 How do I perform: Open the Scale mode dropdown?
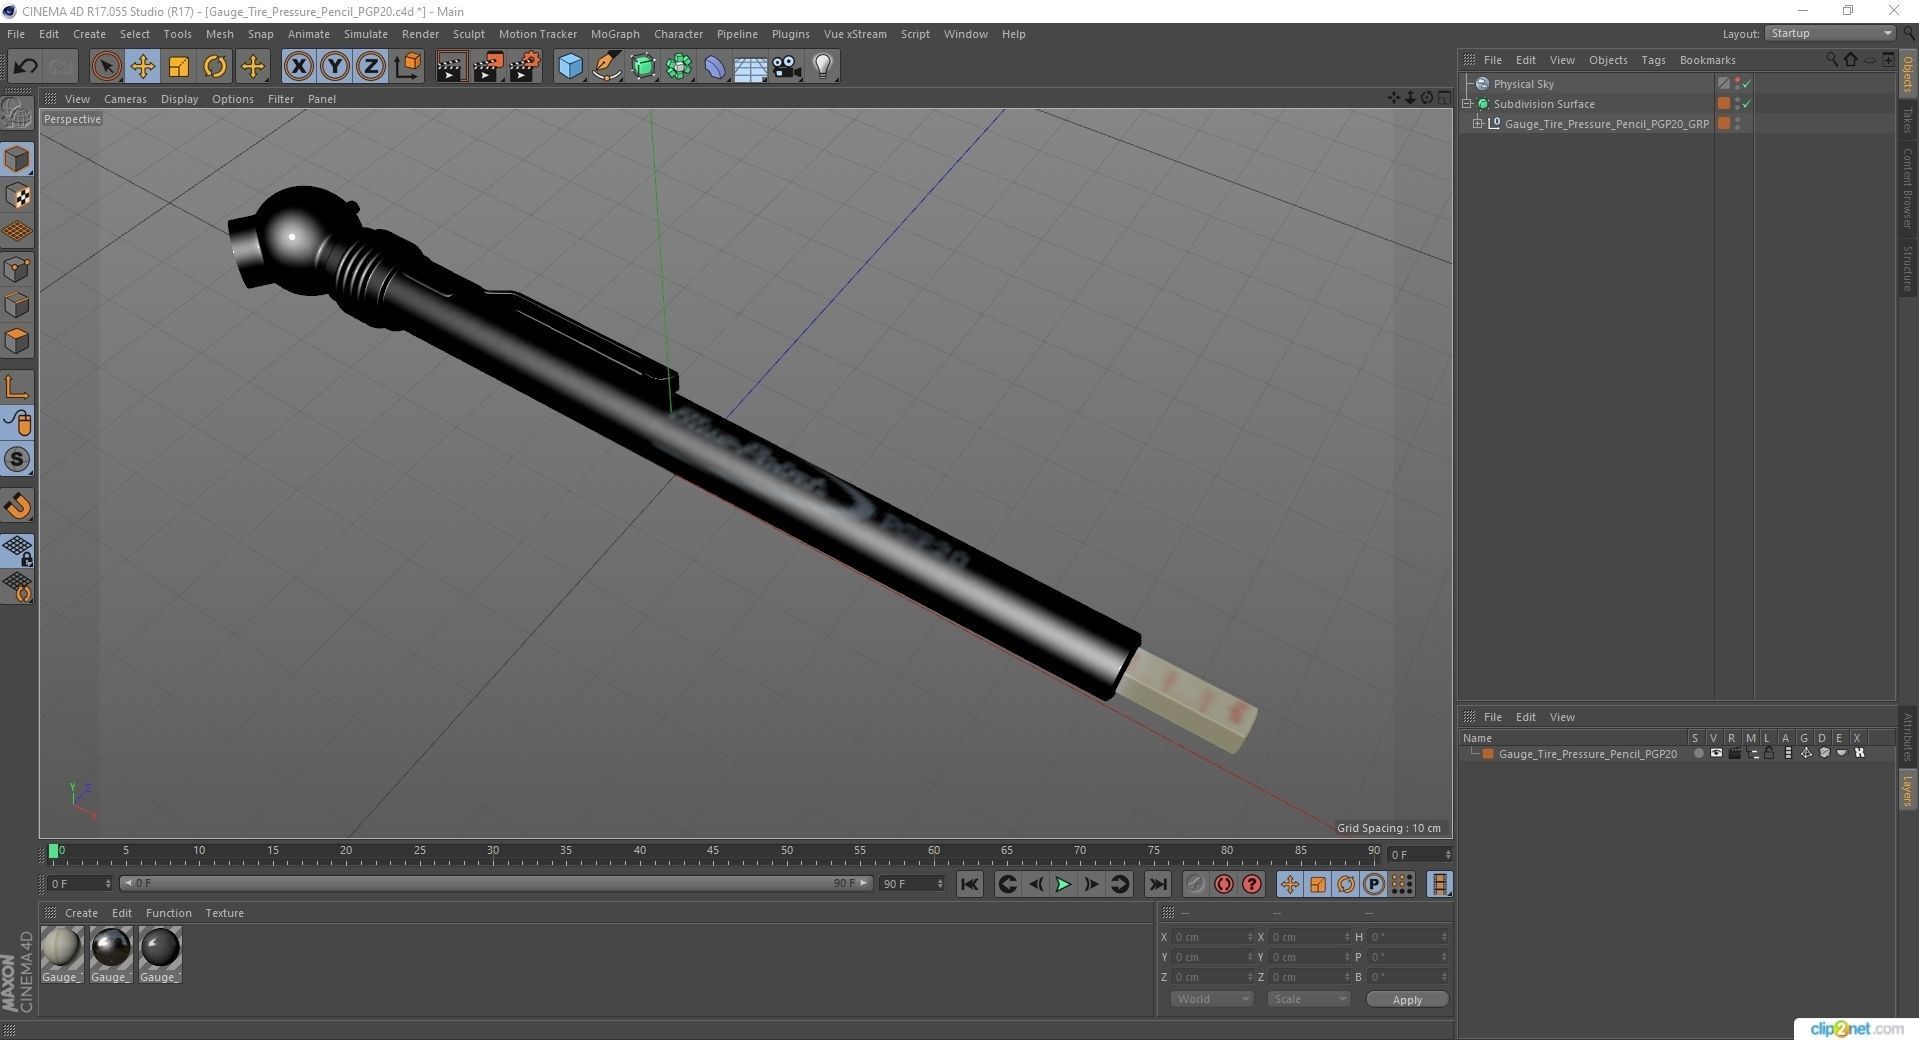pos(1309,999)
